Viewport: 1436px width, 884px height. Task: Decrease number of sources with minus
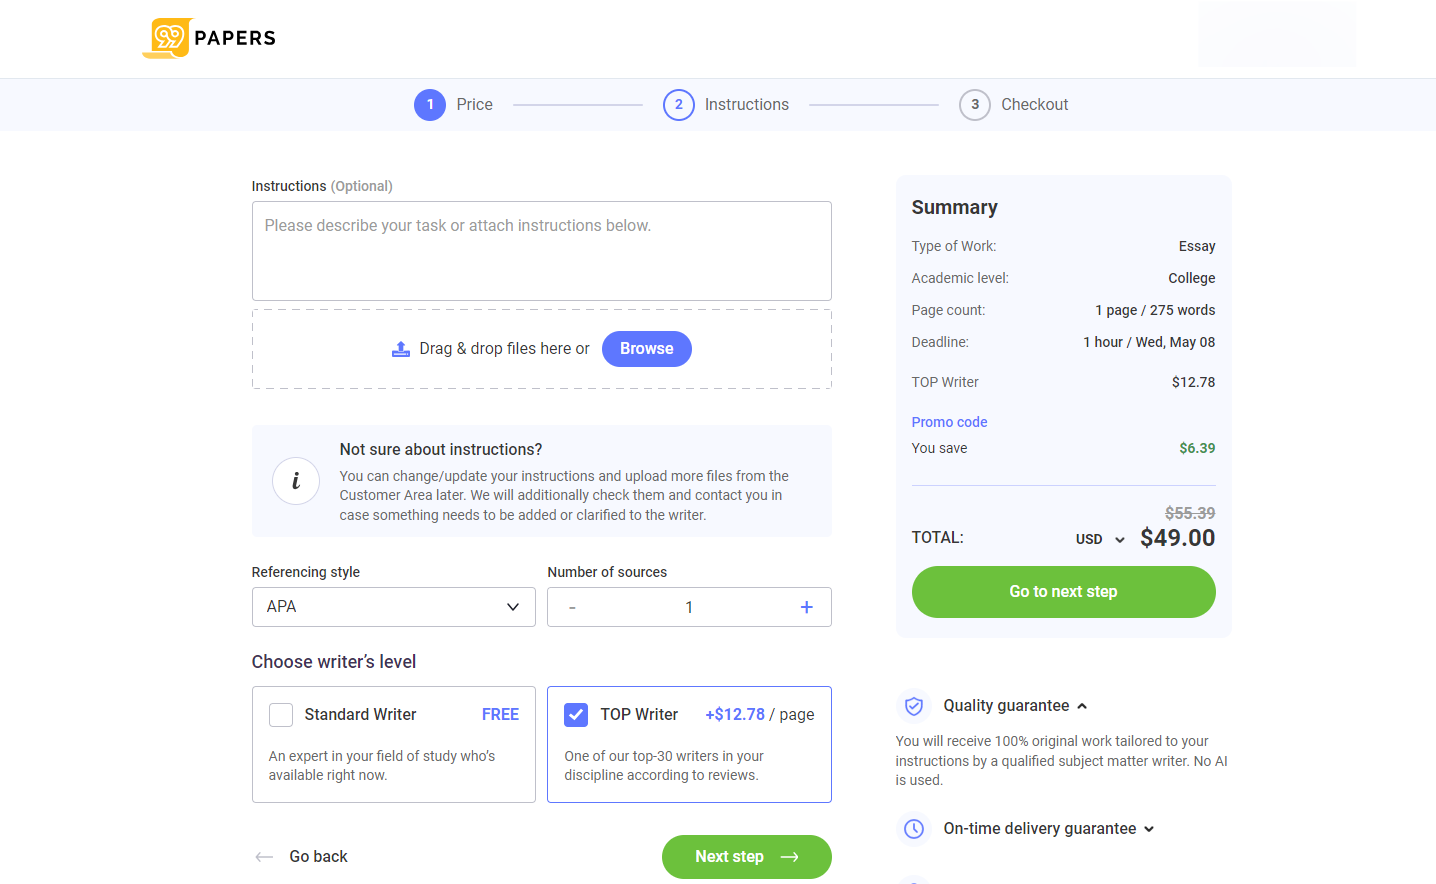[572, 607]
